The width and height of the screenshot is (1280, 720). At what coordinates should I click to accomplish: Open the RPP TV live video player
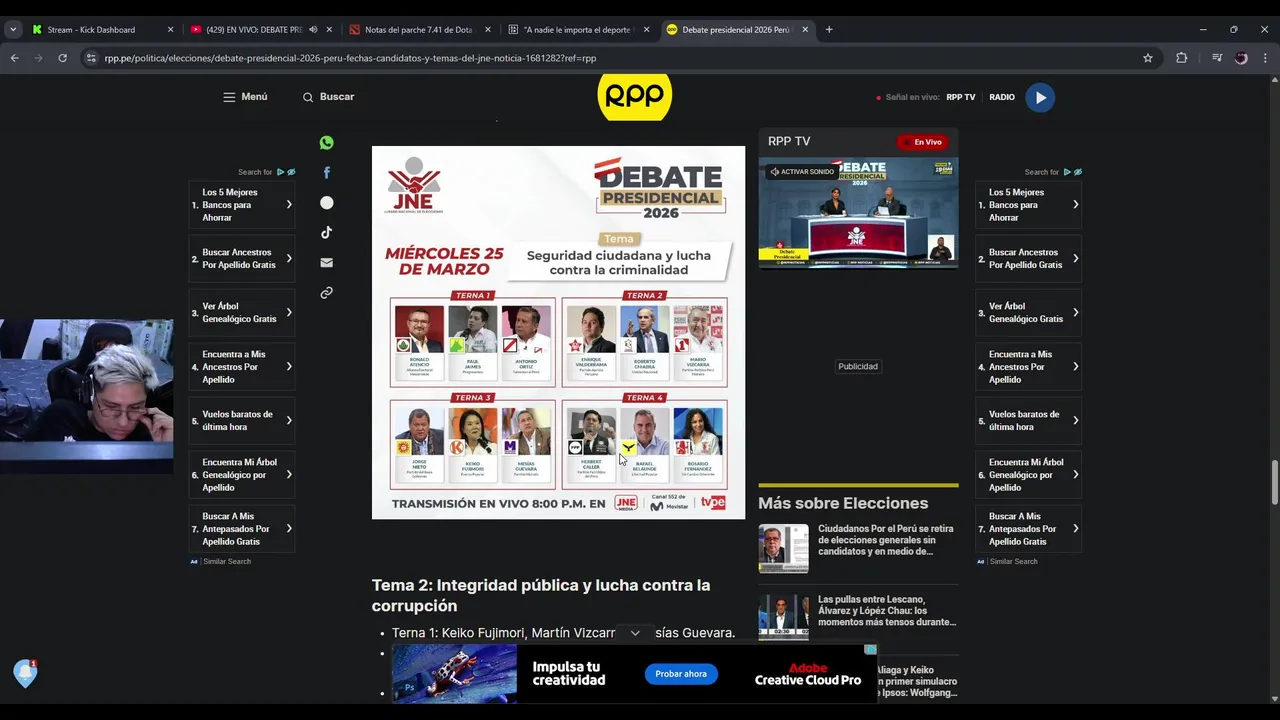858,212
